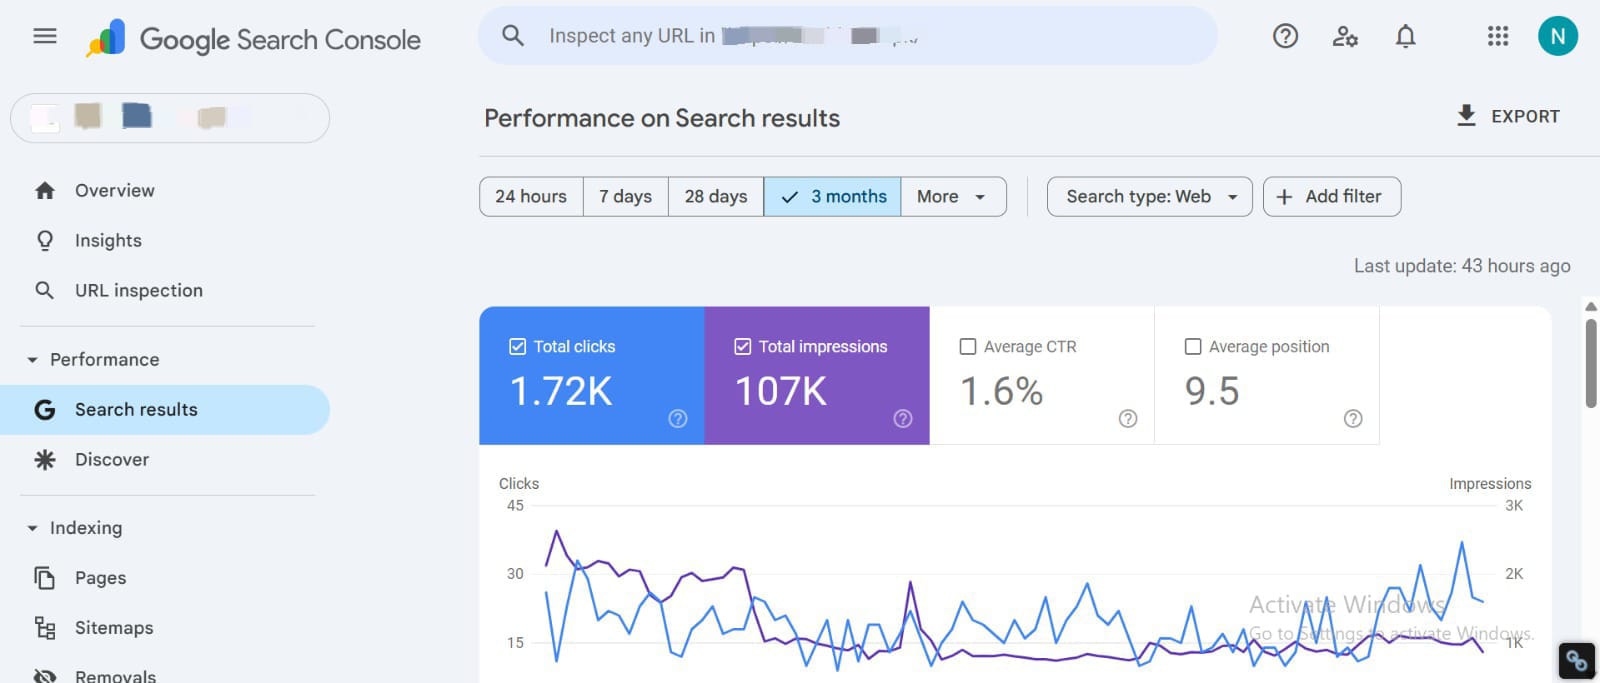Image resolution: width=1600 pixels, height=683 pixels.
Task: Open the Insights page
Action: coord(108,241)
